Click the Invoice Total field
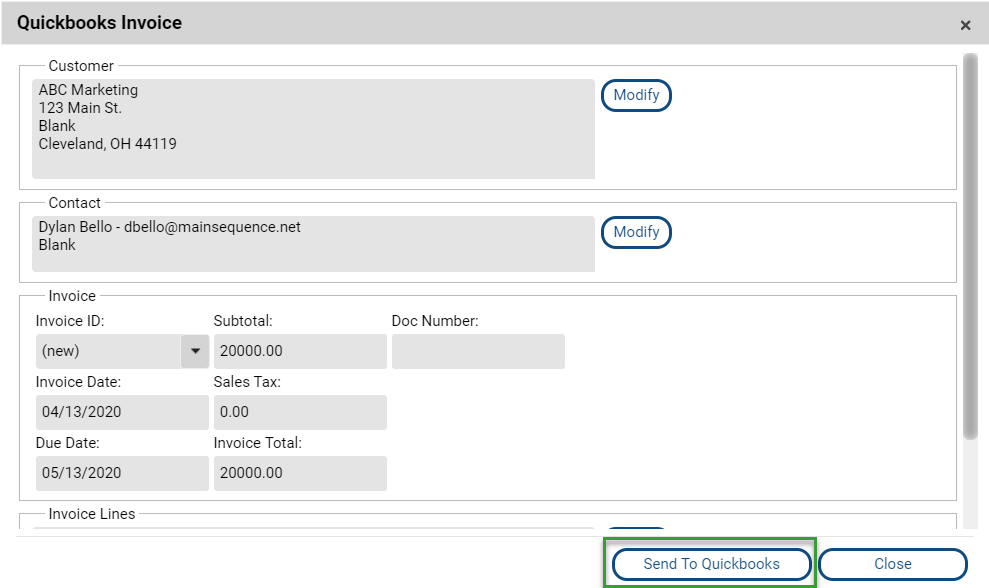 (x=300, y=473)
